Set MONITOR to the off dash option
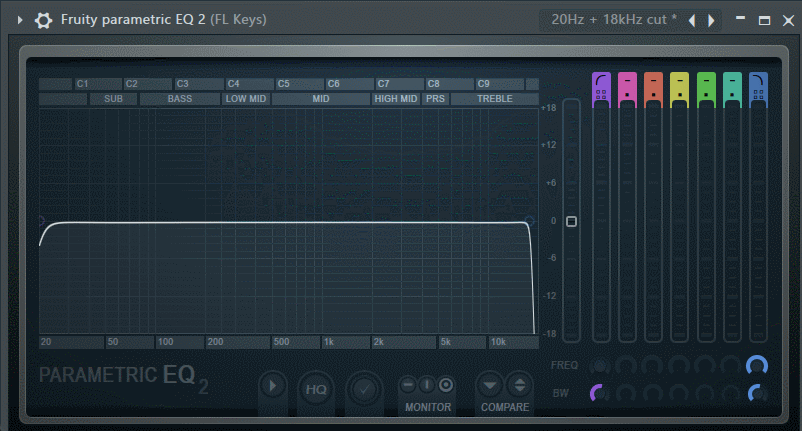Screen dimensions: 802x431 (408, 384)
